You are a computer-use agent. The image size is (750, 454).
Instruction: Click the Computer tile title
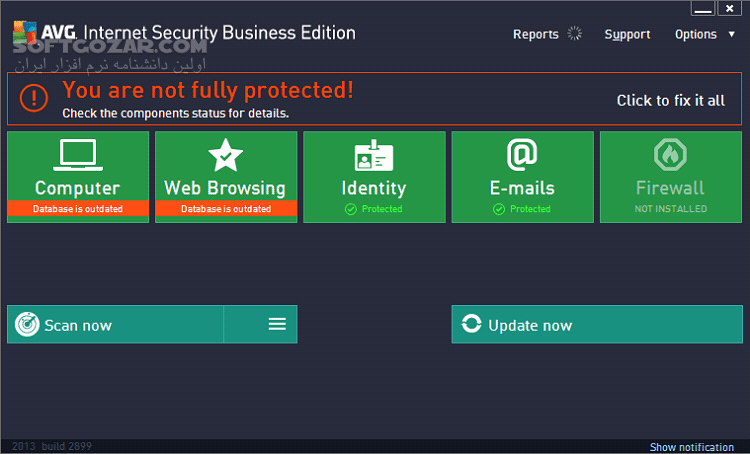point(77,188)
